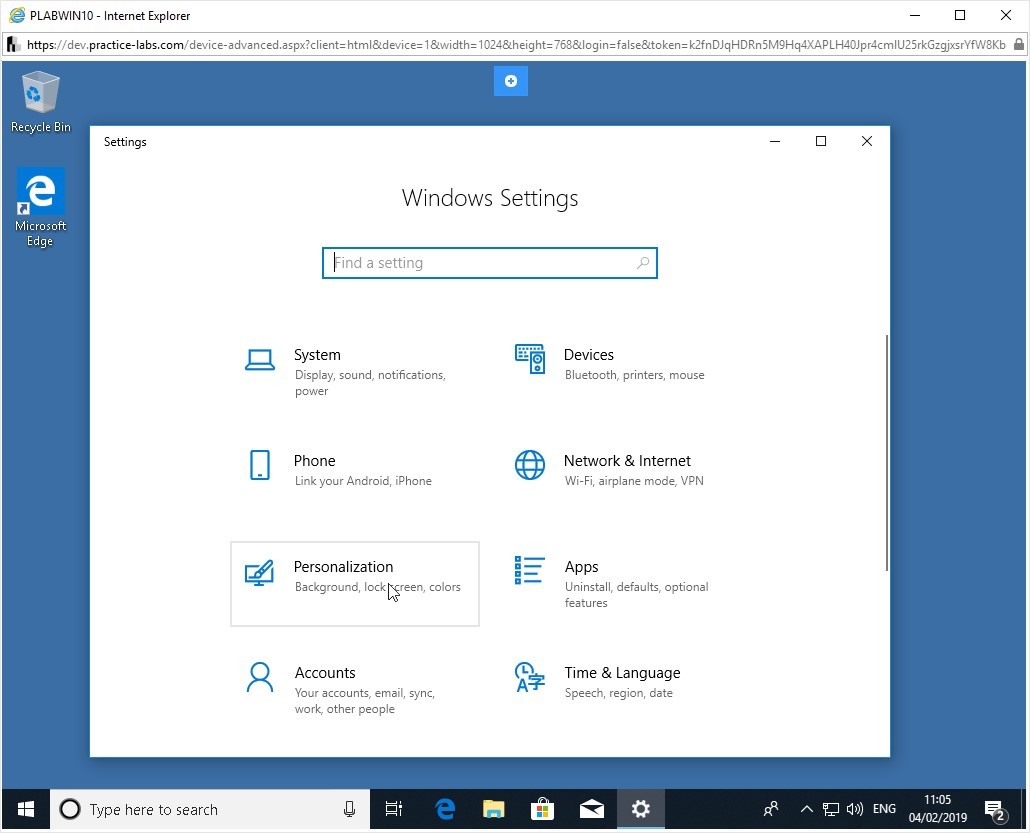Click the 'Background, lock screen, colors' description
This screenshot has width=1030, height=833.
pos(378,587)
